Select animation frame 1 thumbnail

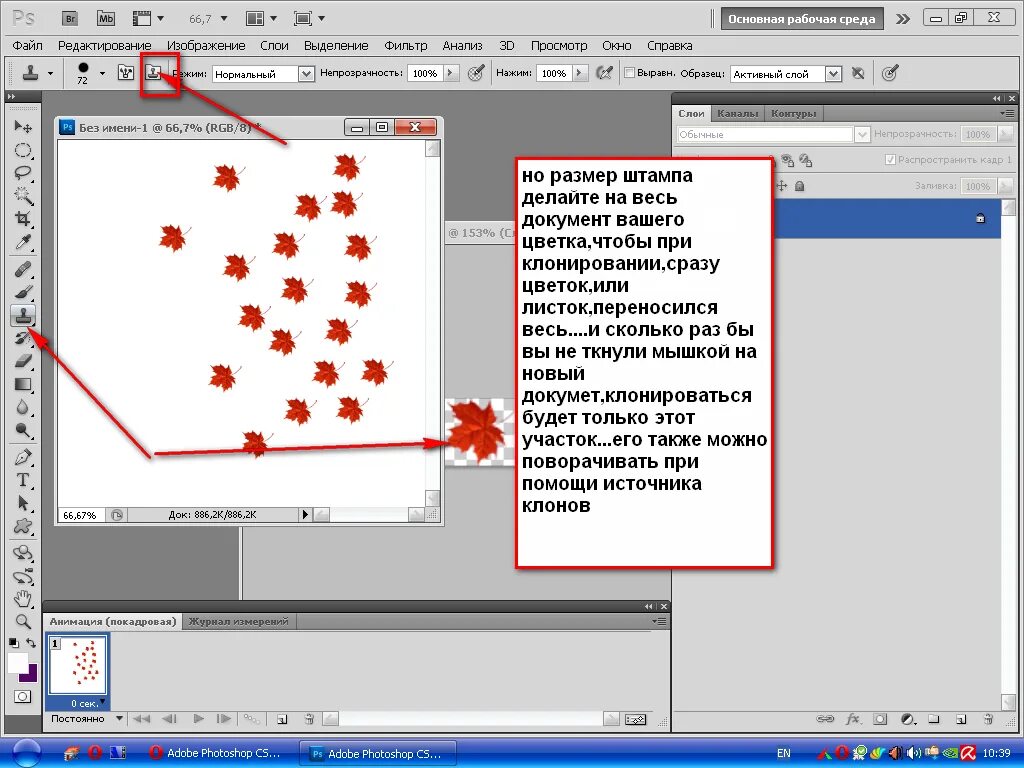77,665
